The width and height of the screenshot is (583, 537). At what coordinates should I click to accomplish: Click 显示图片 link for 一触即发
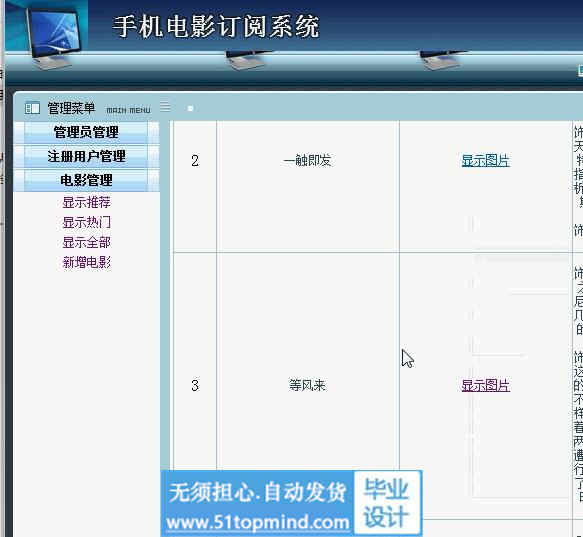(485, 161)
